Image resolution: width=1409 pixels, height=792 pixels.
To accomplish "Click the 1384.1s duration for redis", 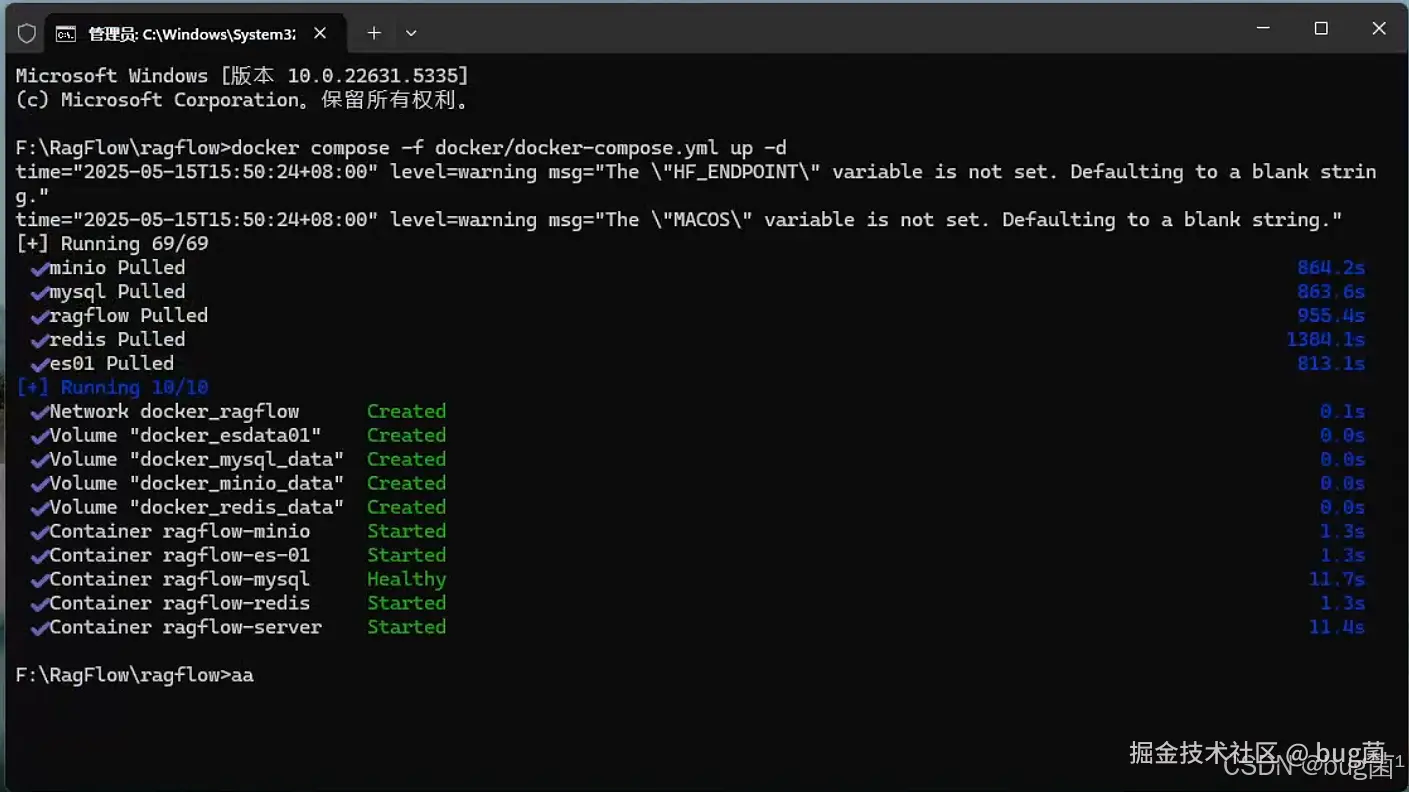I will tap(1325, 339).
